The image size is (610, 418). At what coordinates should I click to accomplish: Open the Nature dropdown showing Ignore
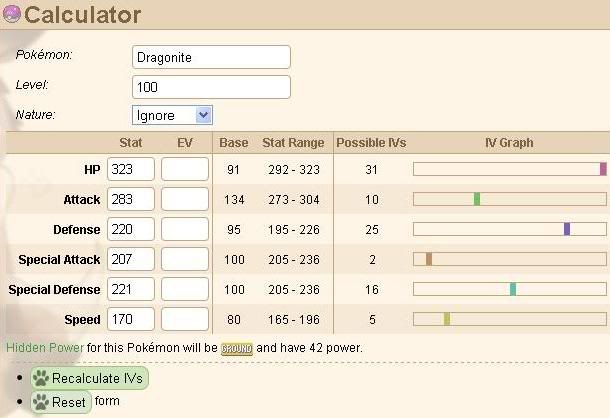coord(172,115)
